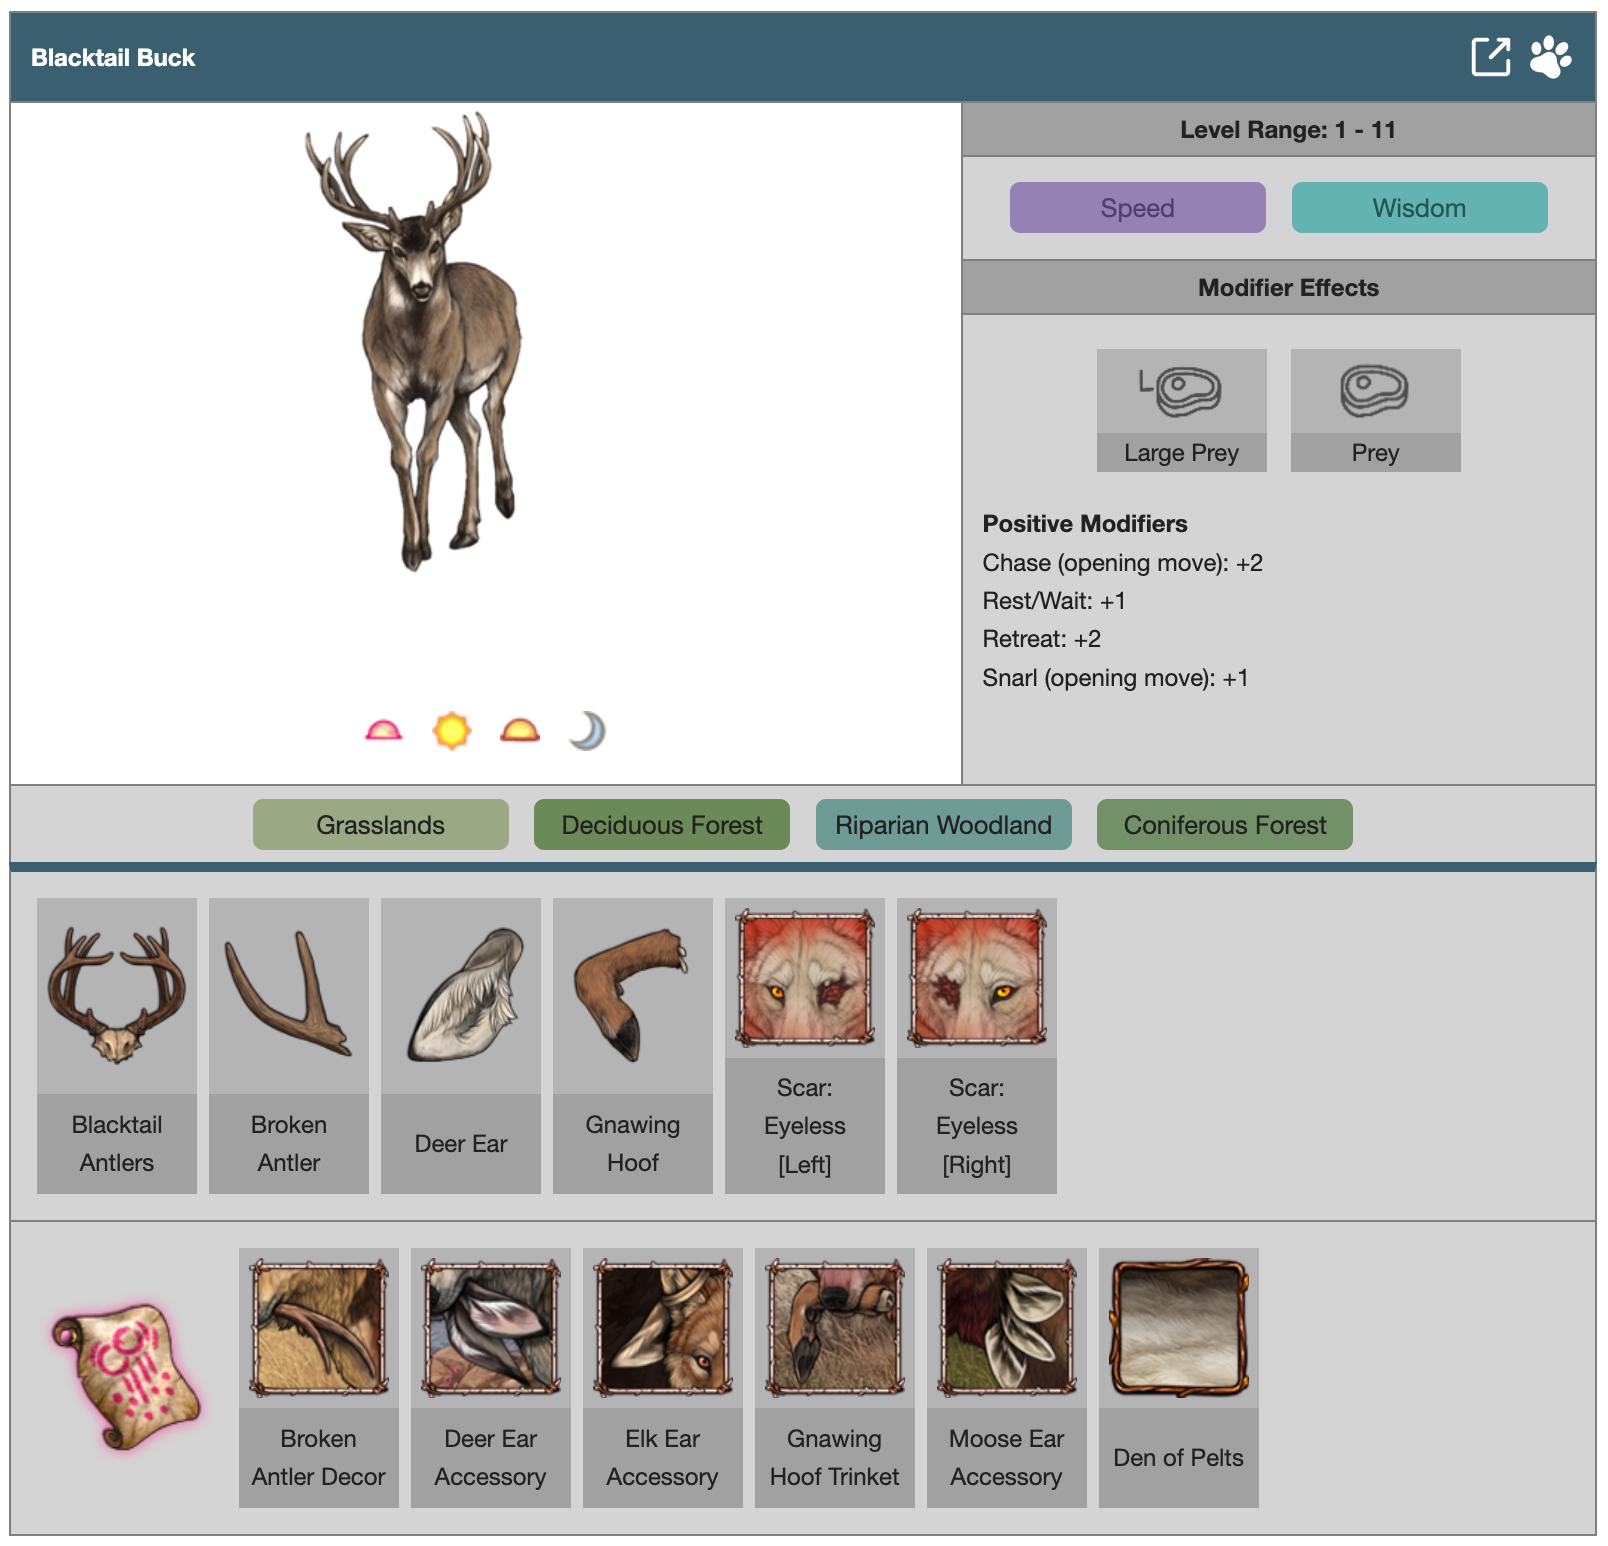Click the Large Prey meat icon
Viewport: 1608px width, 1546px height.
(1181, 391)
